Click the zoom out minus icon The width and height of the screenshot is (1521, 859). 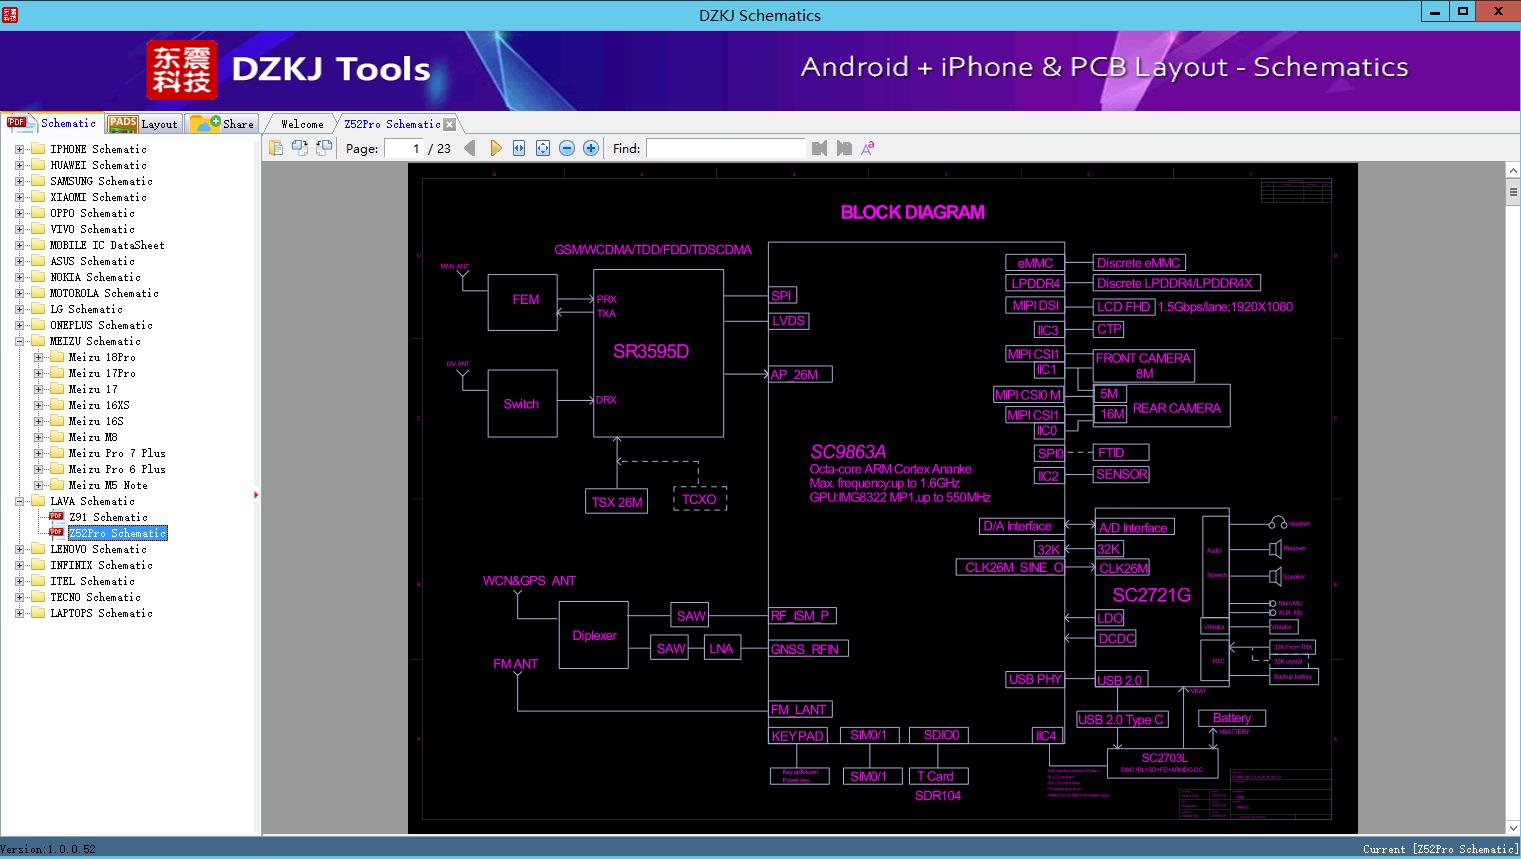567,148
